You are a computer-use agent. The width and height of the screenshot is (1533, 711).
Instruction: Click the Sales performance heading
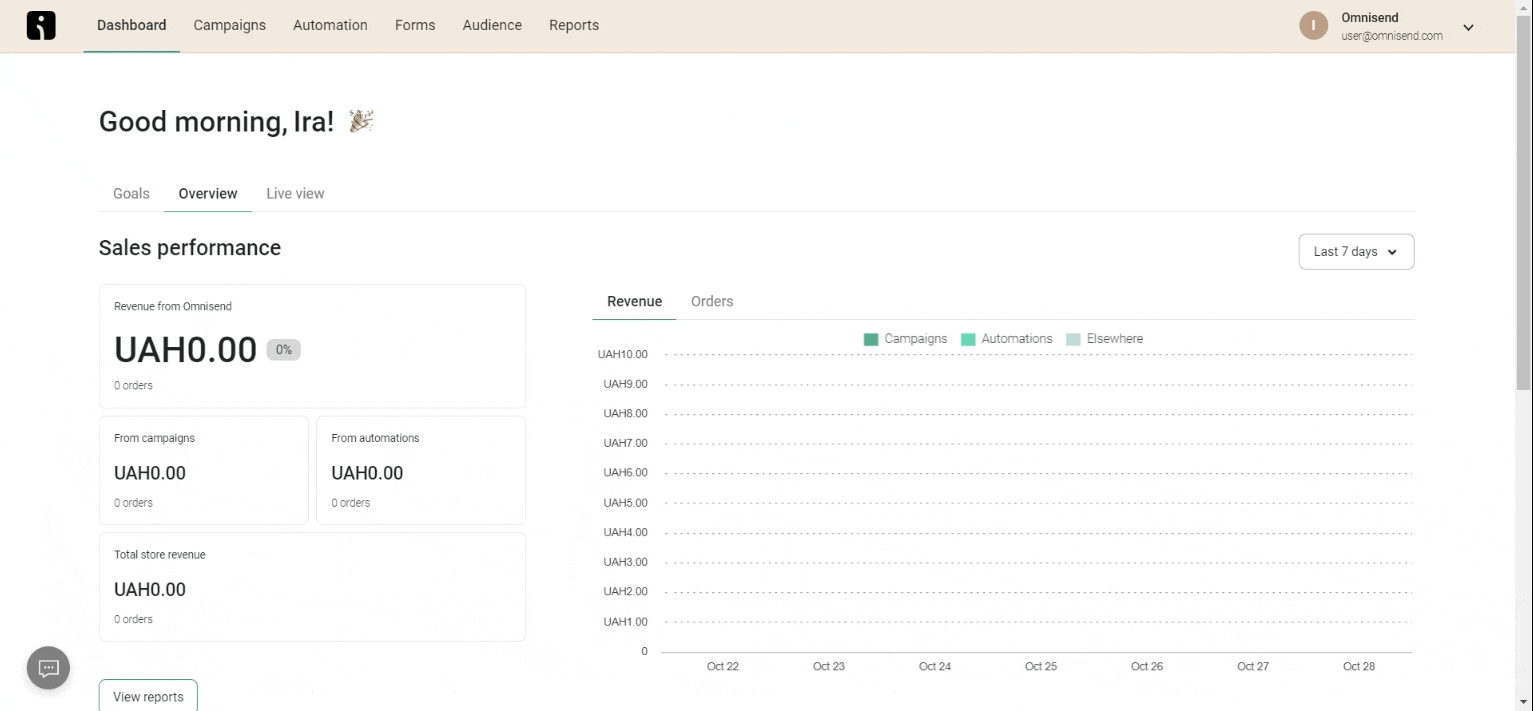click(190, 248)
